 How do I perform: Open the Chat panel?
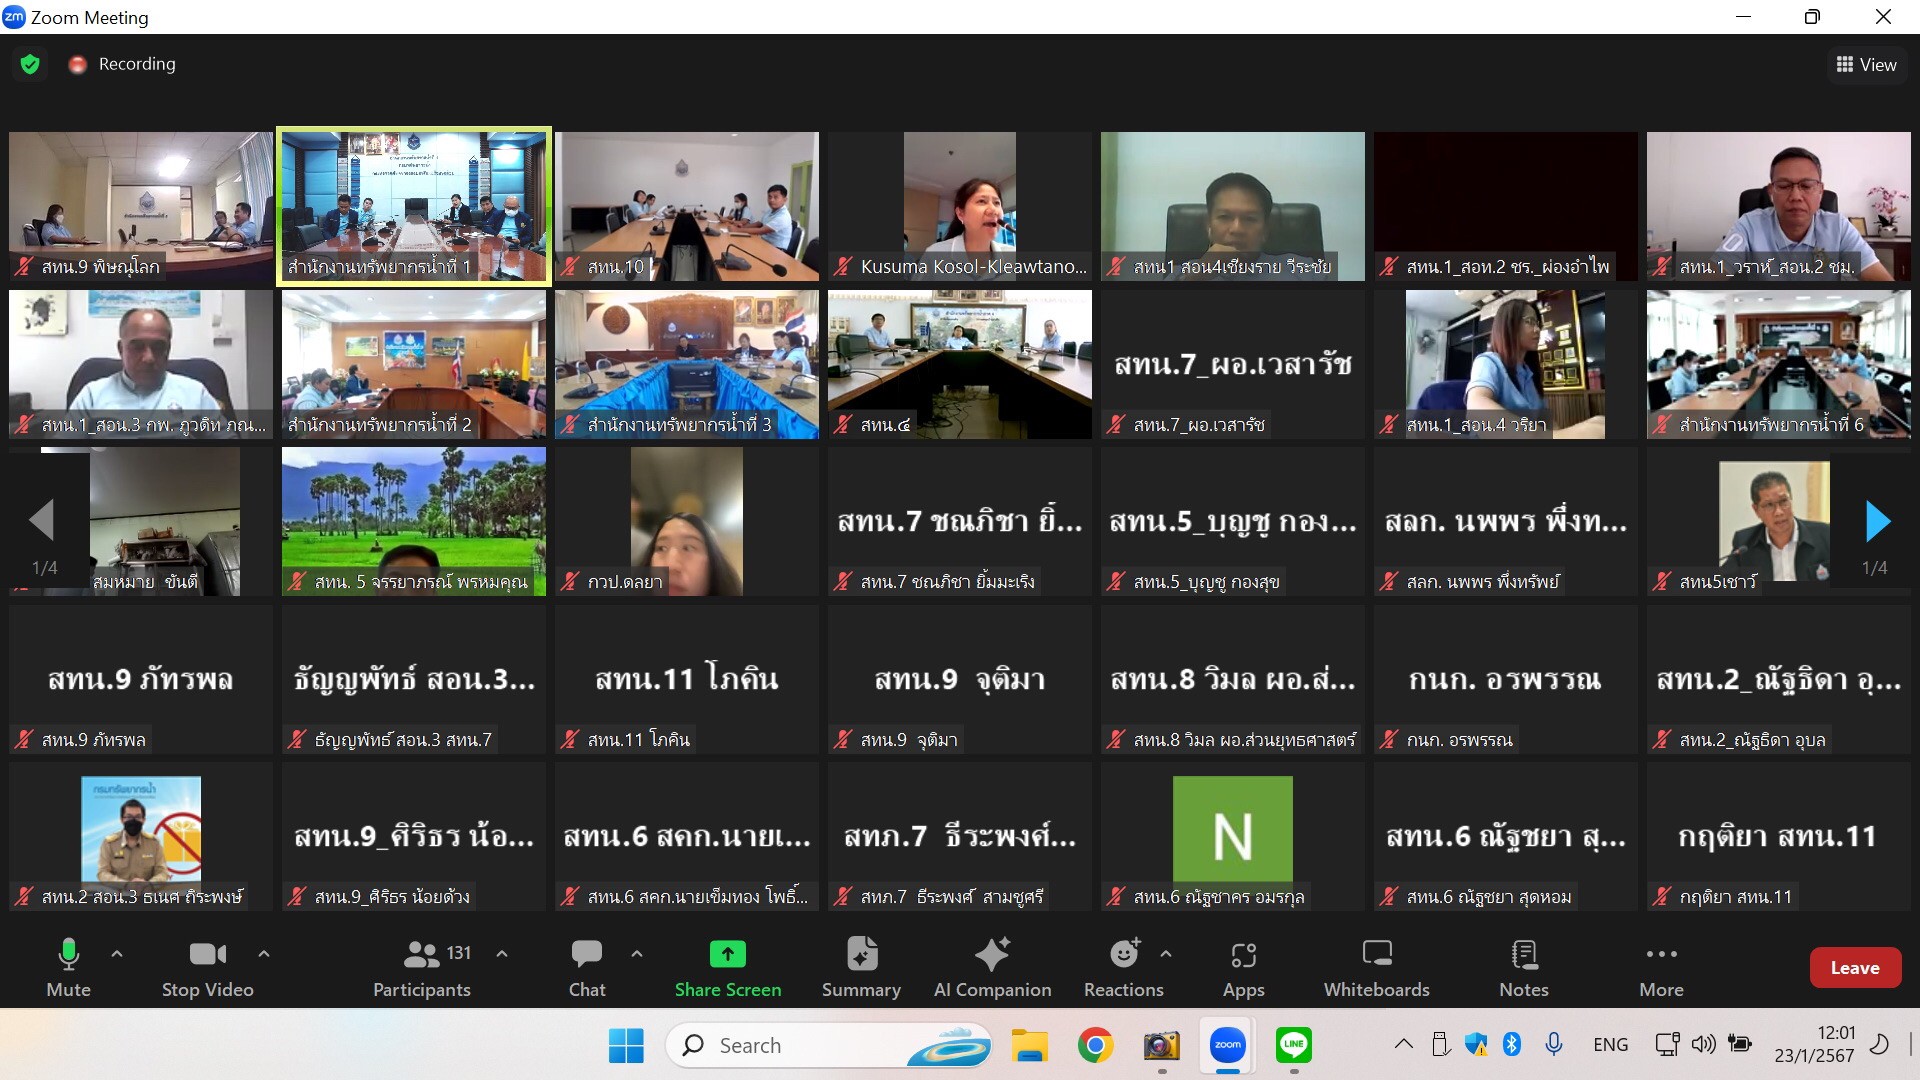(587, 967)
